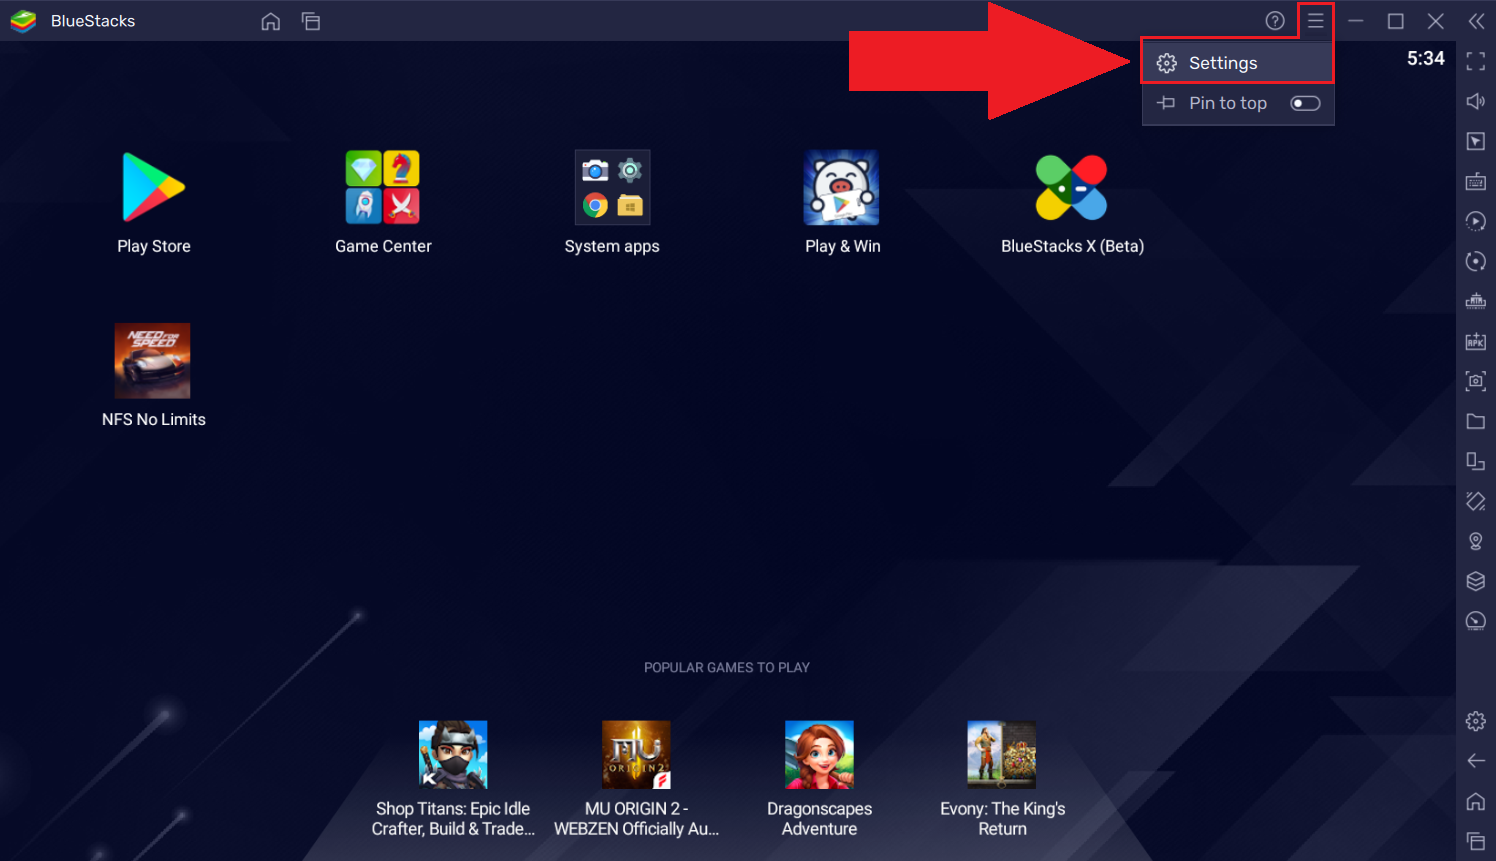Screen dimensions: 1496x861
Task: Toggle Eco mode gauge icon
Action: [x=1476, y=622]
